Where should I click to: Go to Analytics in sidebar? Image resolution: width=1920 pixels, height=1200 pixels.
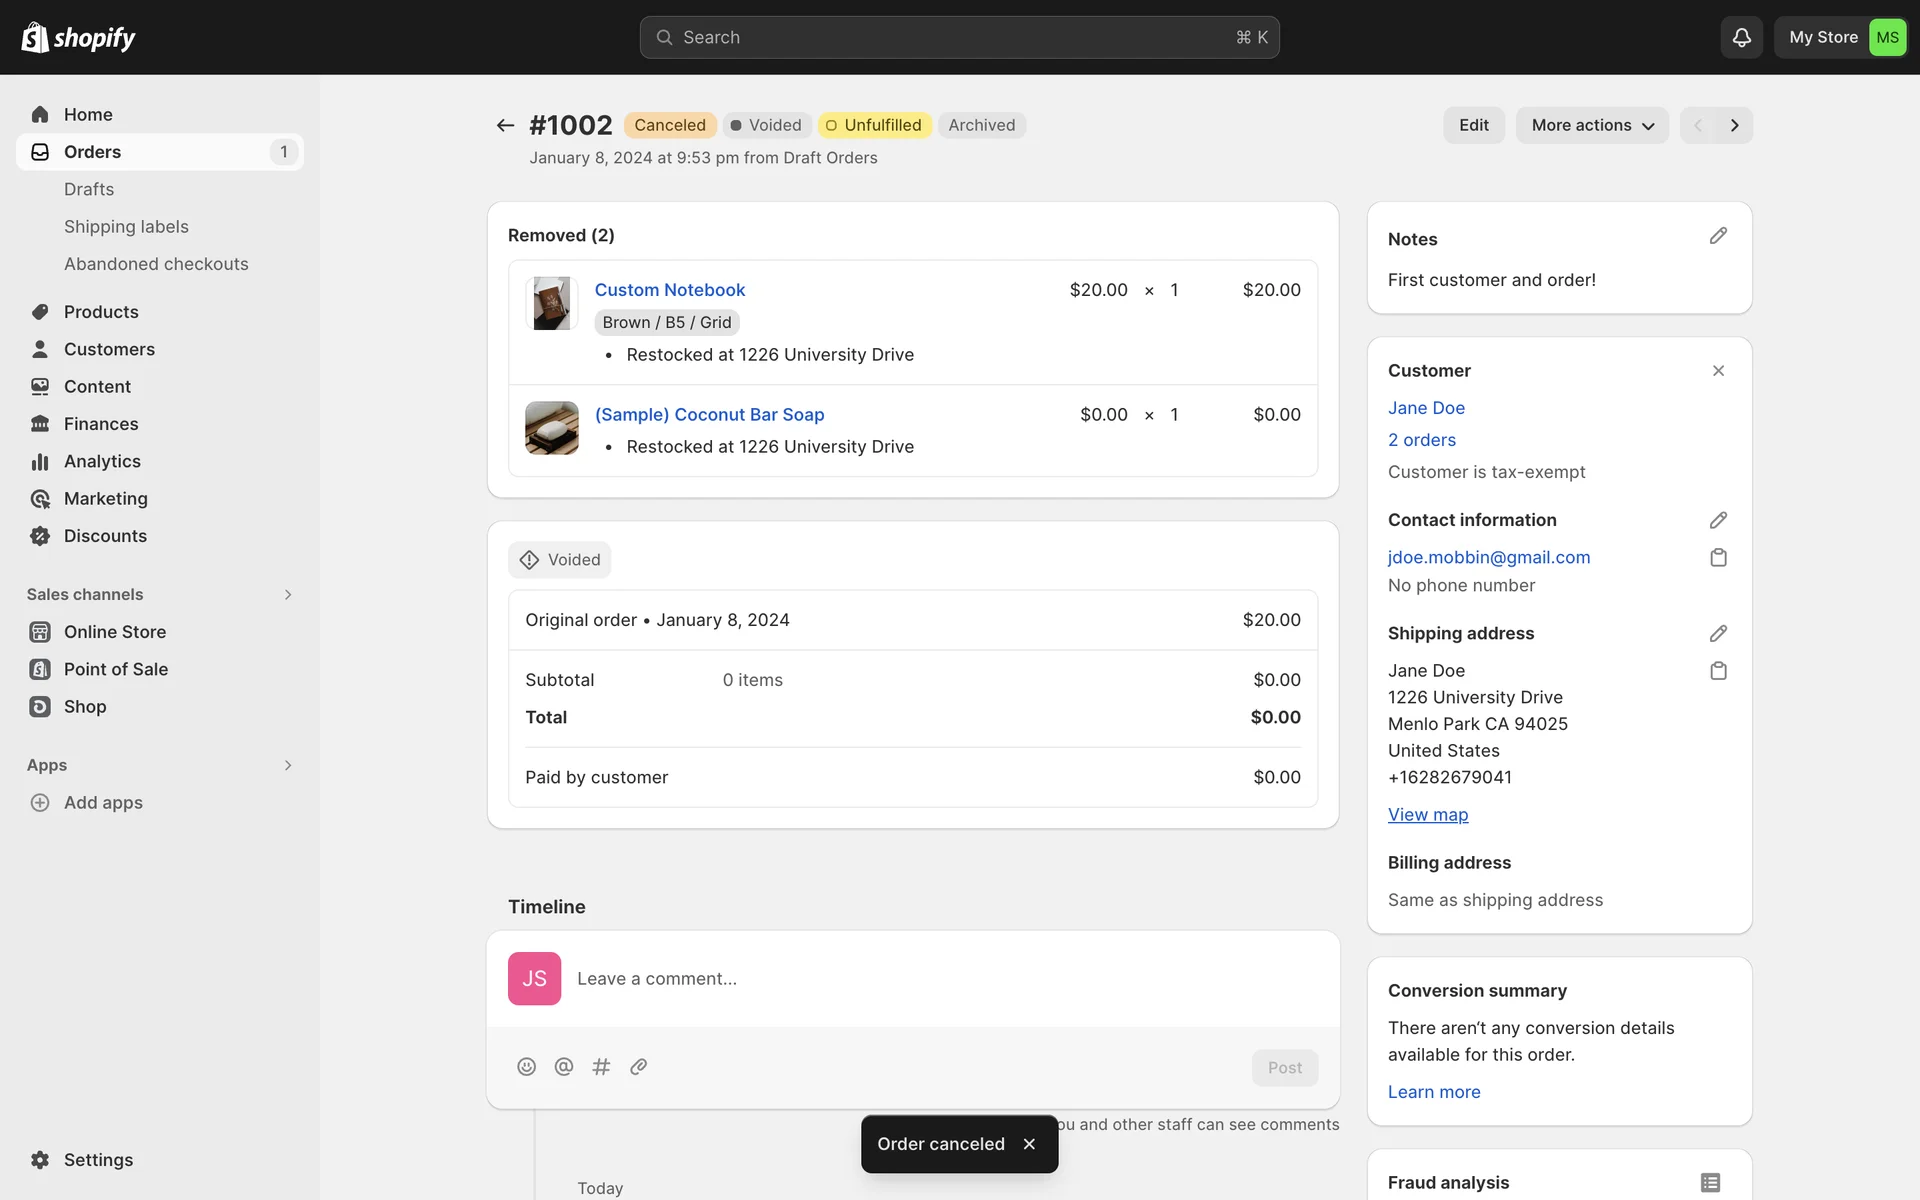(x=102, y=461)
